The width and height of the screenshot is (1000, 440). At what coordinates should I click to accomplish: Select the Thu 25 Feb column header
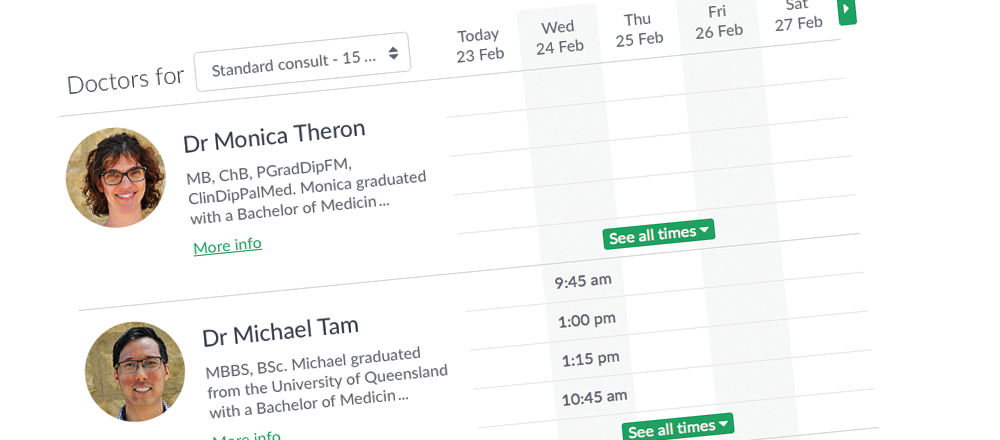click(x=639, y=29)
